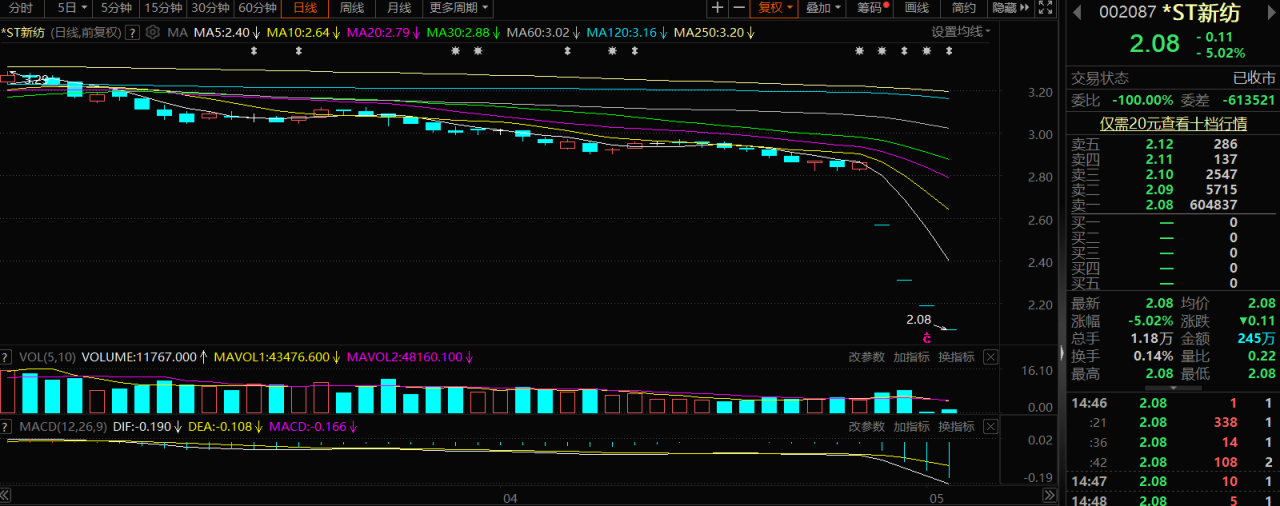
Task: Click MA250:3.20 indicator value
Action: (713, 32)
